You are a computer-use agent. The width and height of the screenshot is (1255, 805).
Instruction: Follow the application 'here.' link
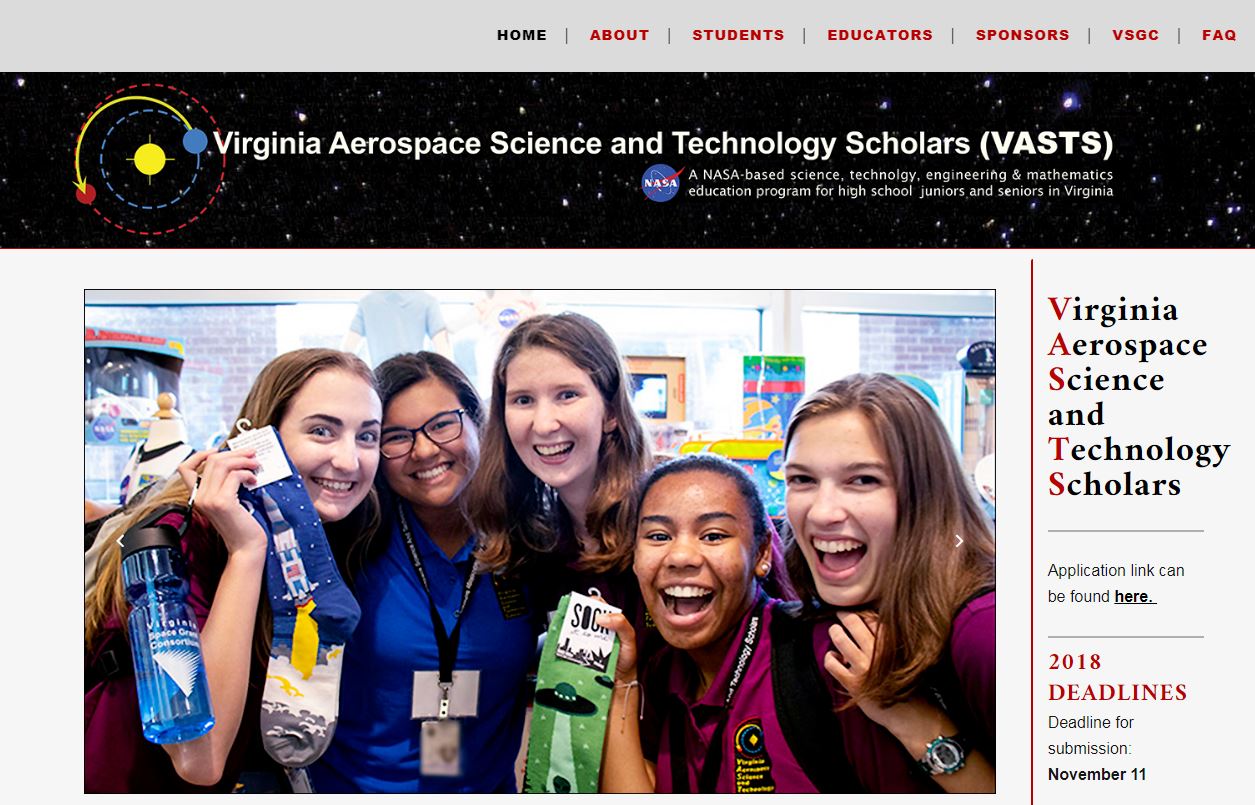(1135, 596)
